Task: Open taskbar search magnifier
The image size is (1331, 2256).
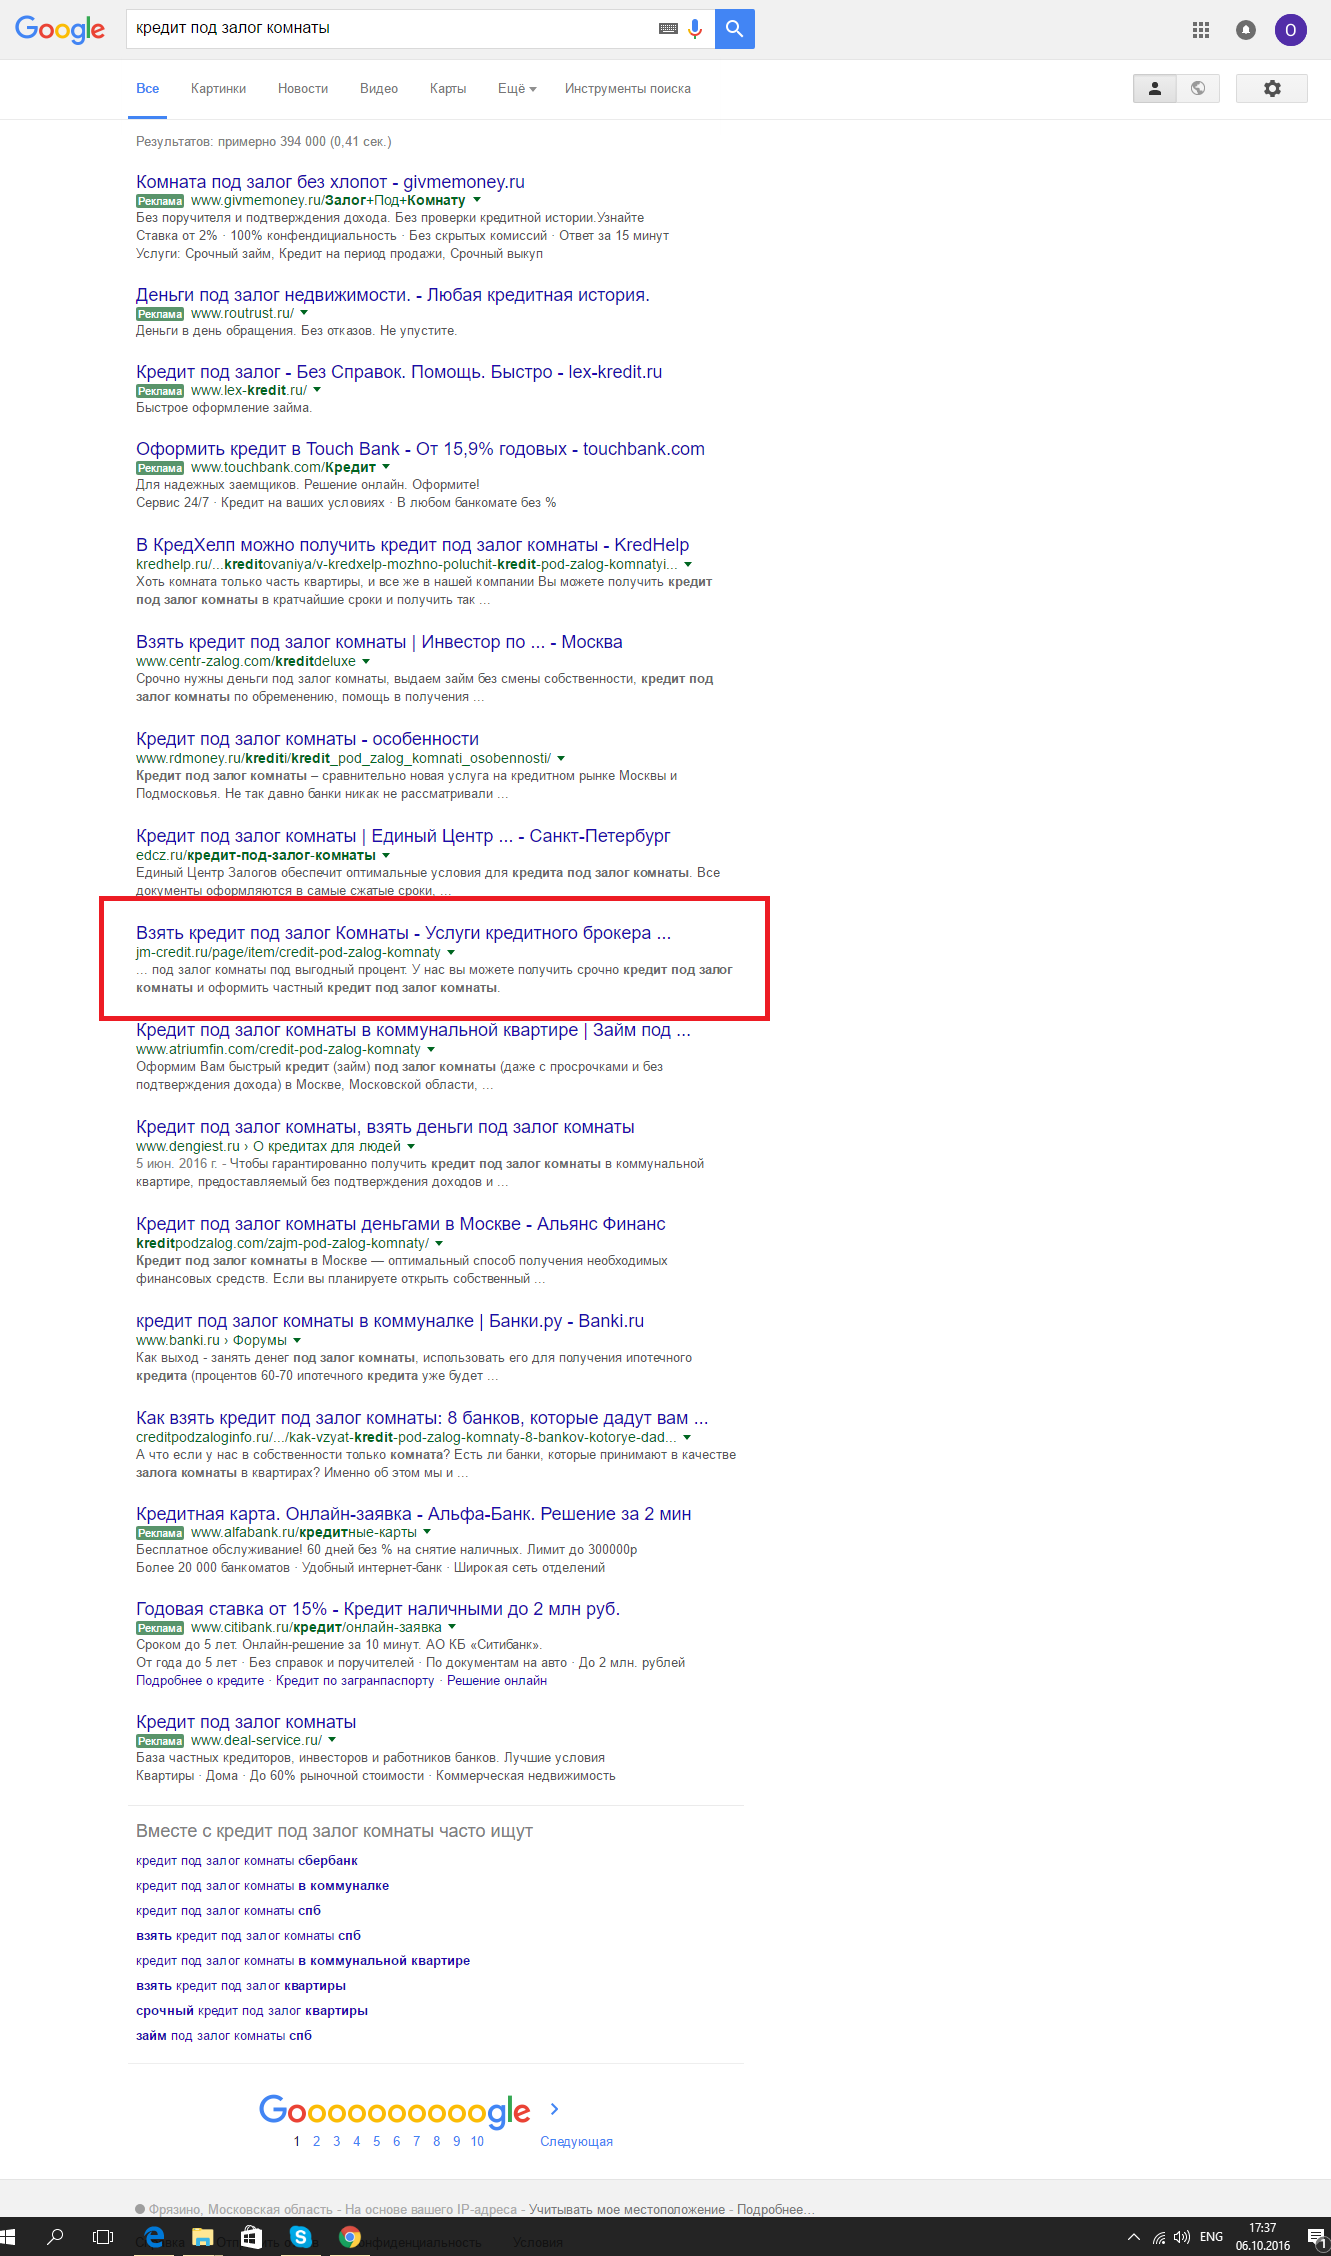Action: 55,2236
